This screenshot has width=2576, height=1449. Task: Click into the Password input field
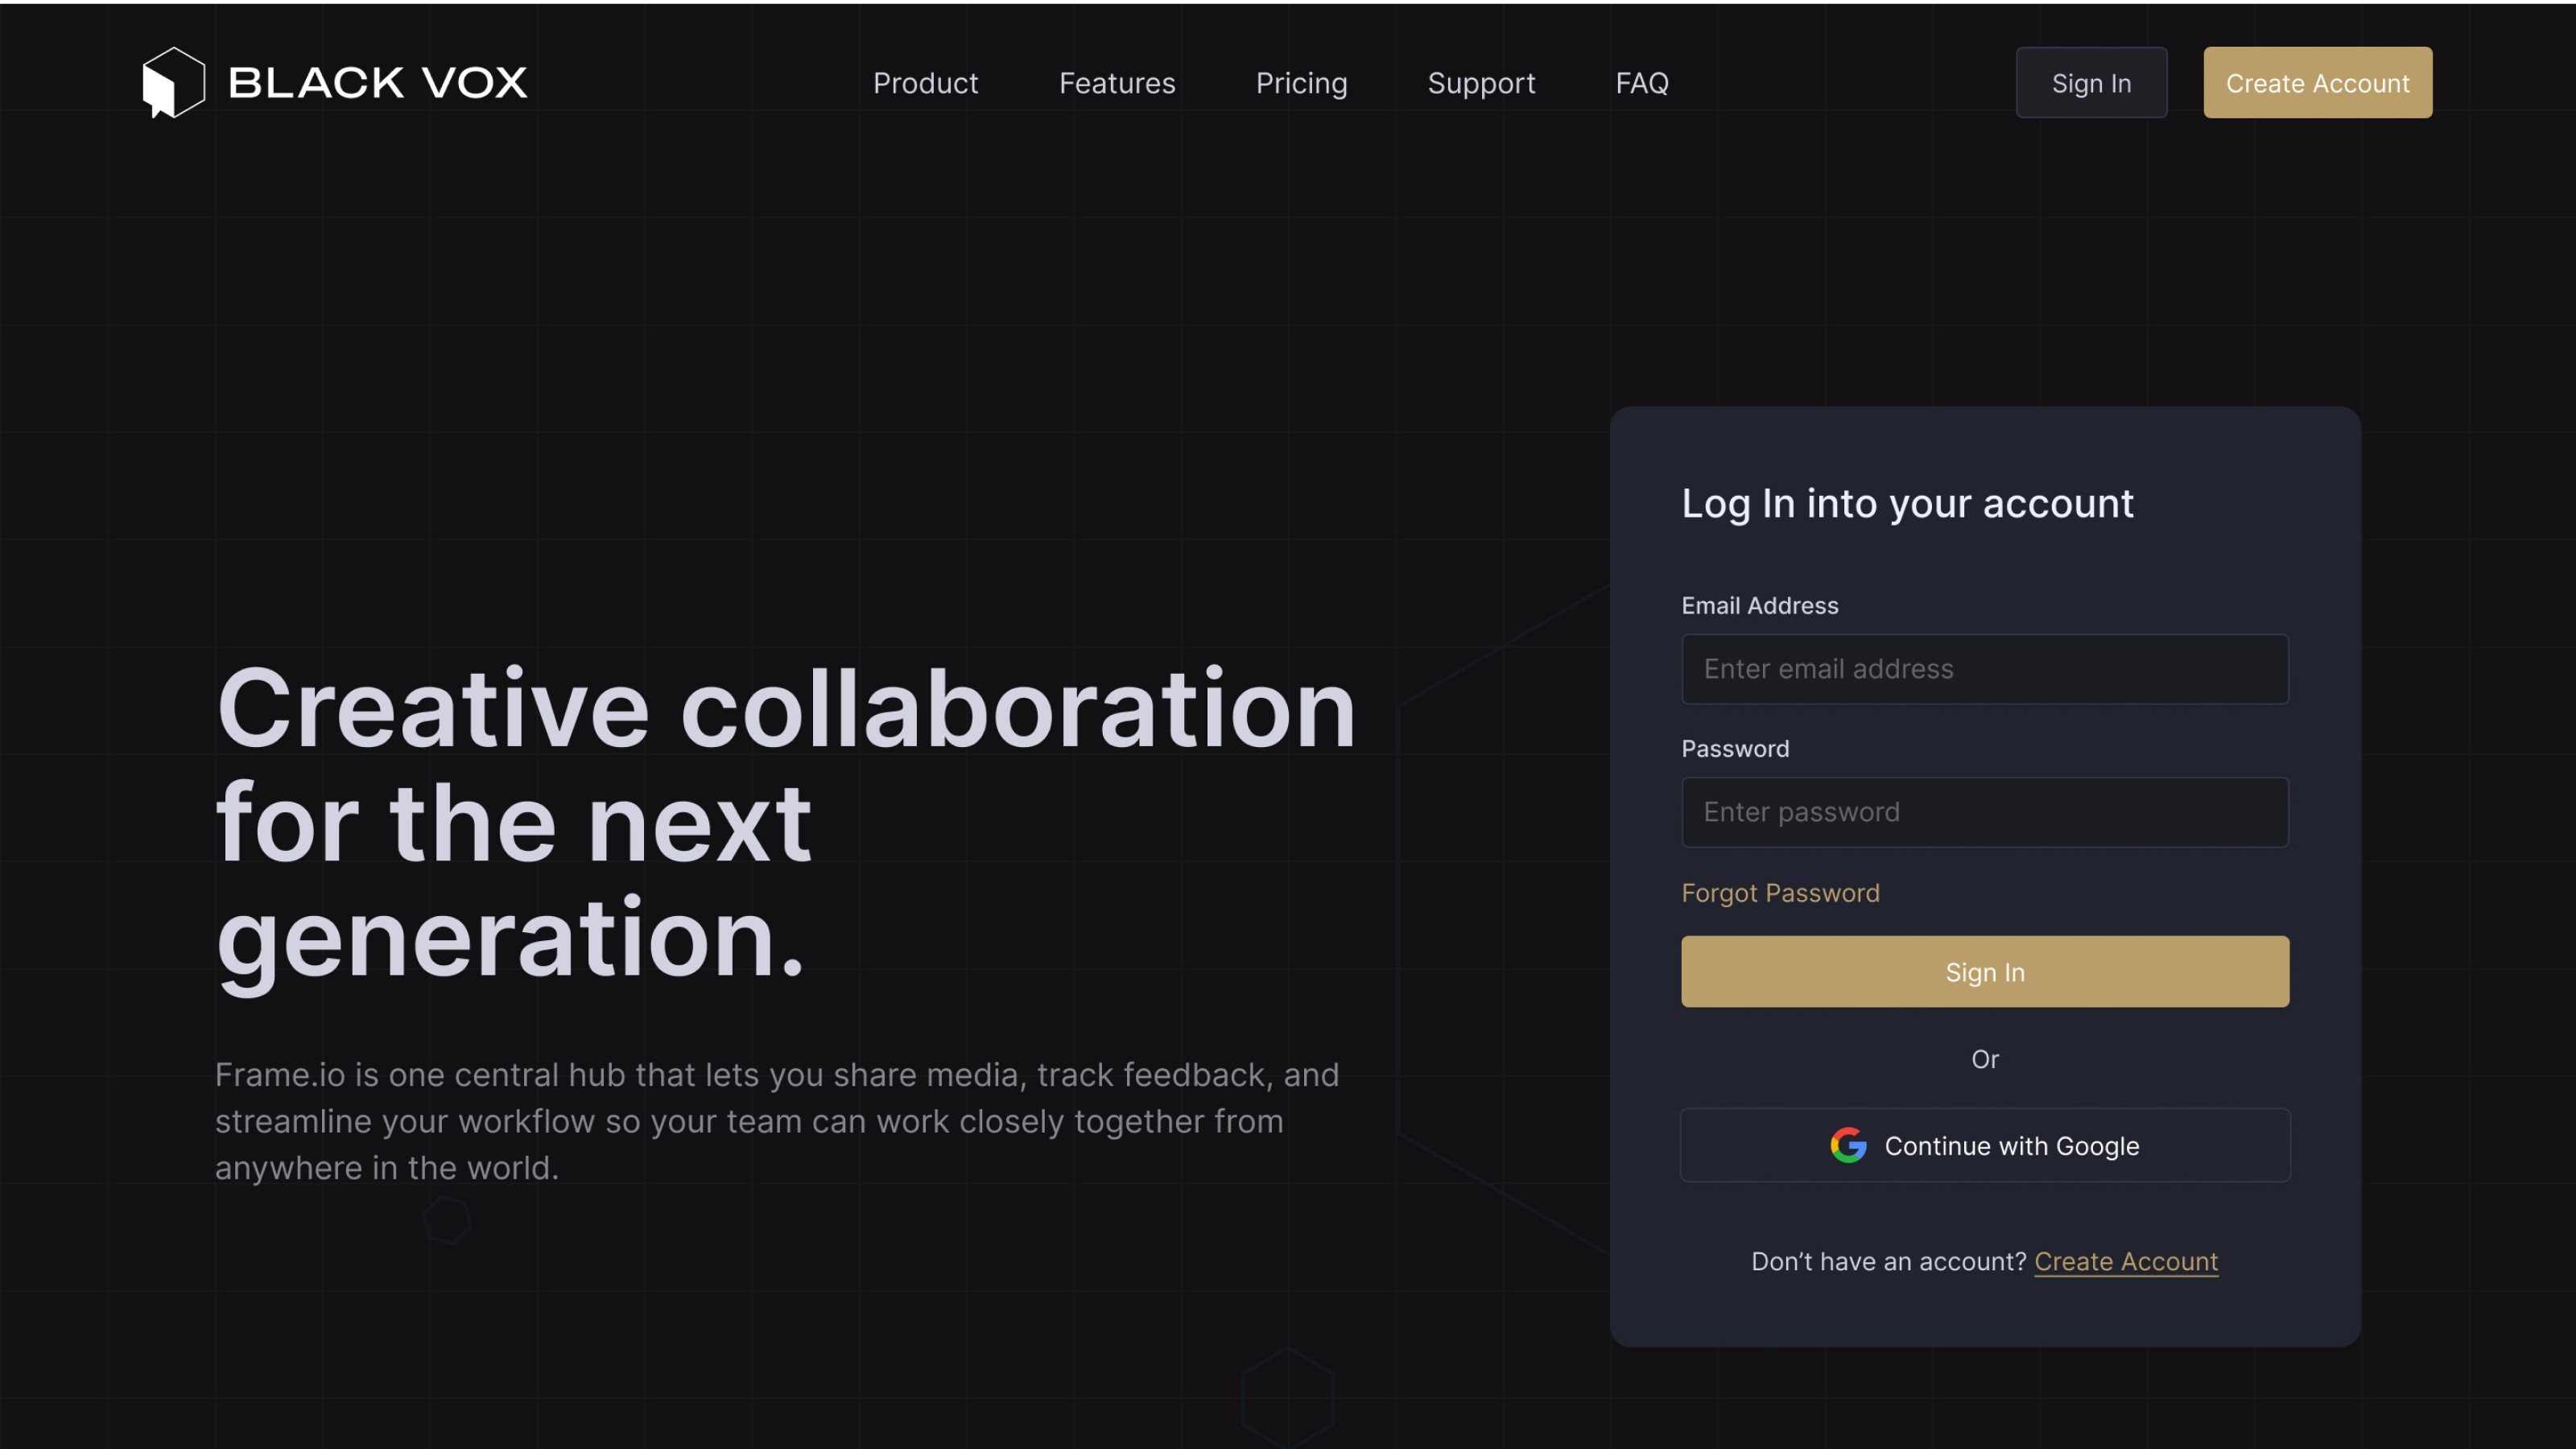(1984, 812)
